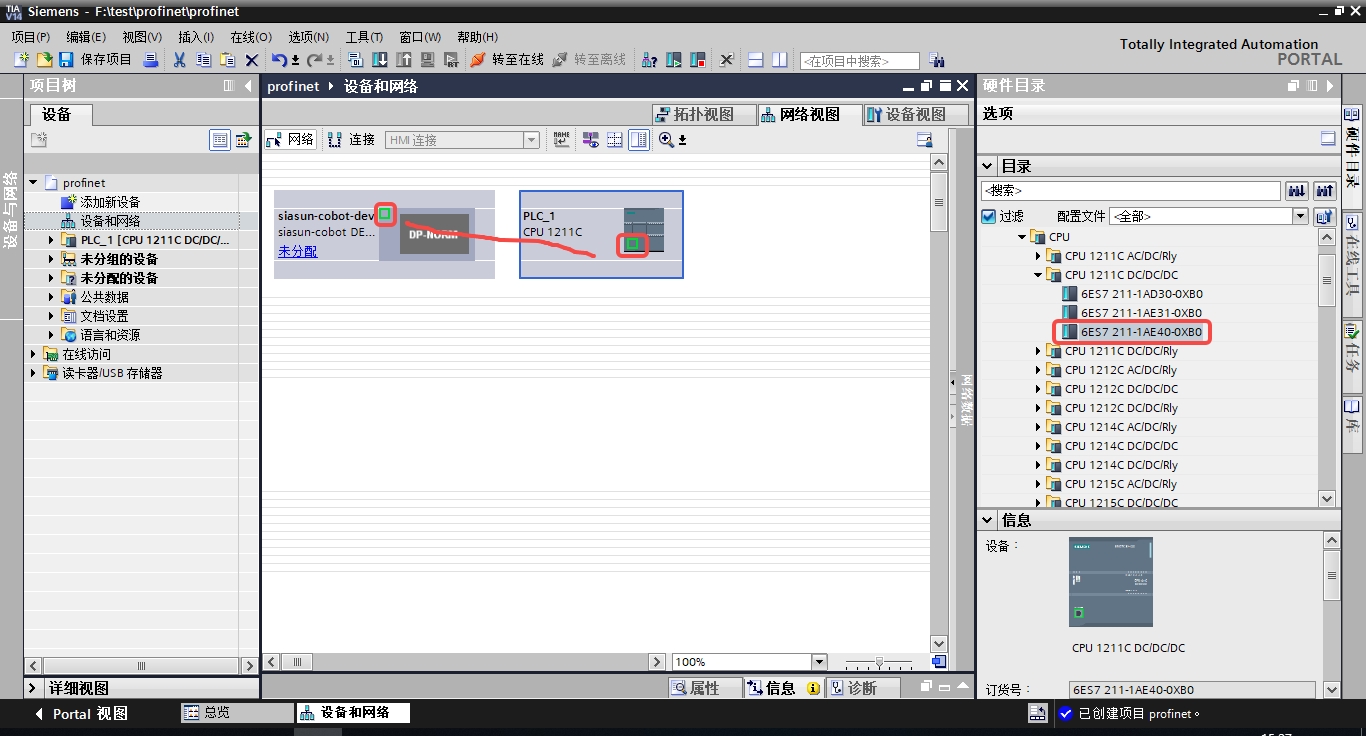1366x736 pixels.
Task: Expand 未分组的设备 tree node
Action: point(52,259)
